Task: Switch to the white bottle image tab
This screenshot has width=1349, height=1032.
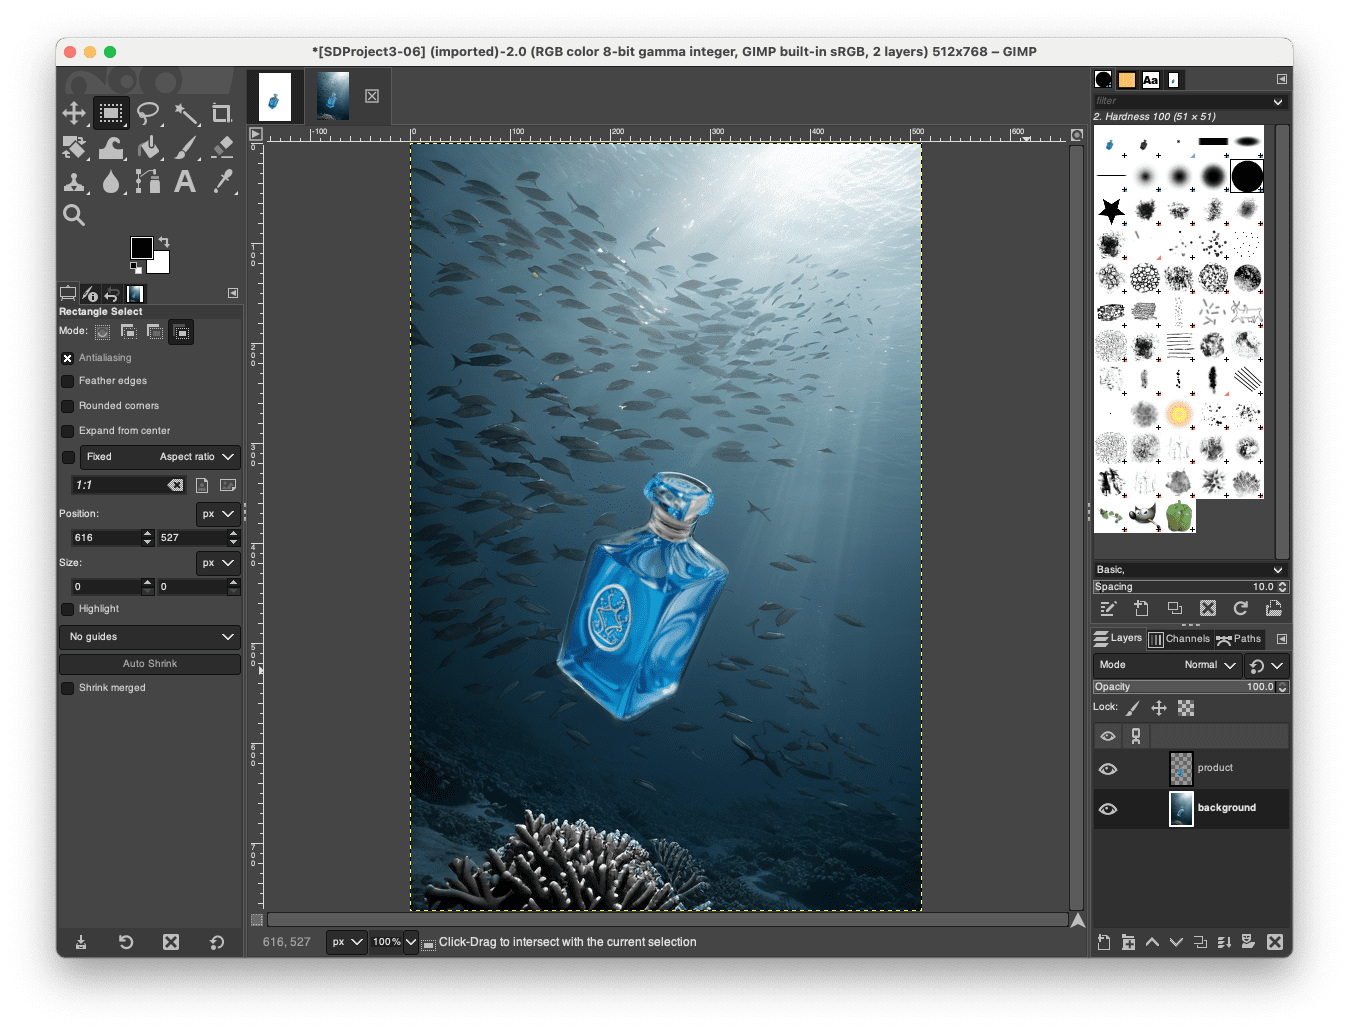Action: [275, 97]
